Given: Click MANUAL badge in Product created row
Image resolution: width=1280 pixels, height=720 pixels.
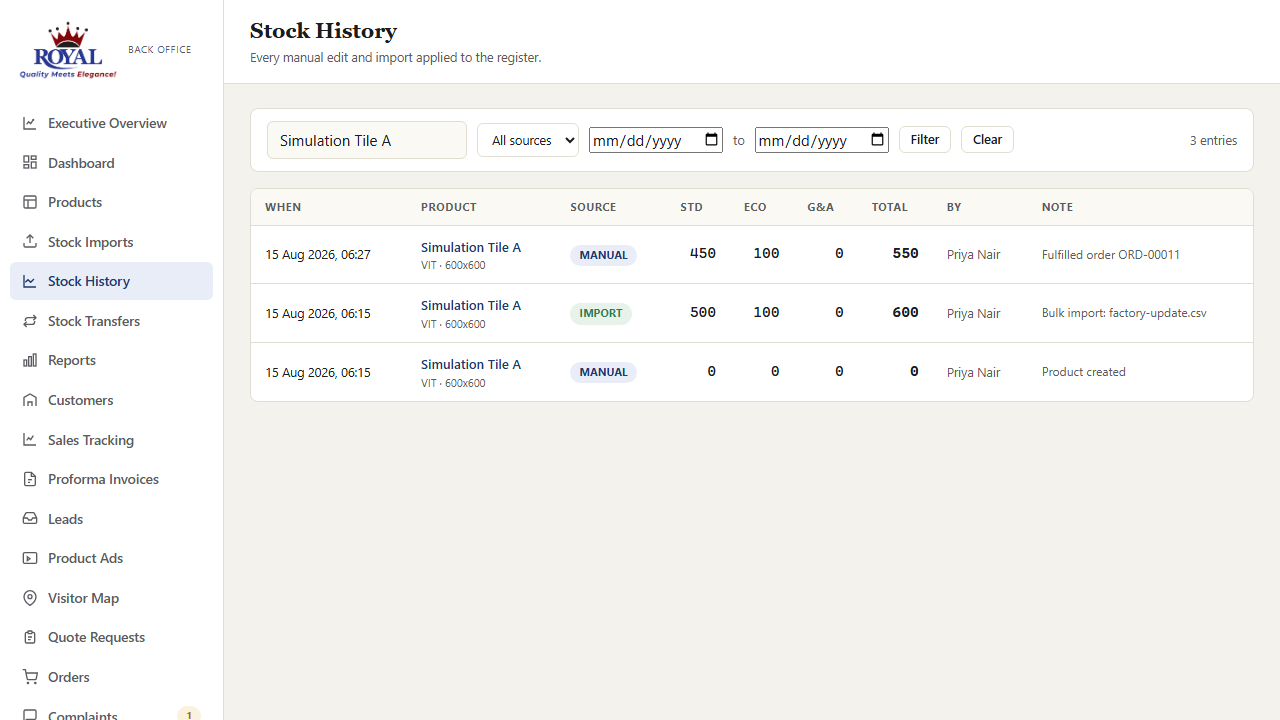Looking at the screenshot, I should click(x=603, y=372).
